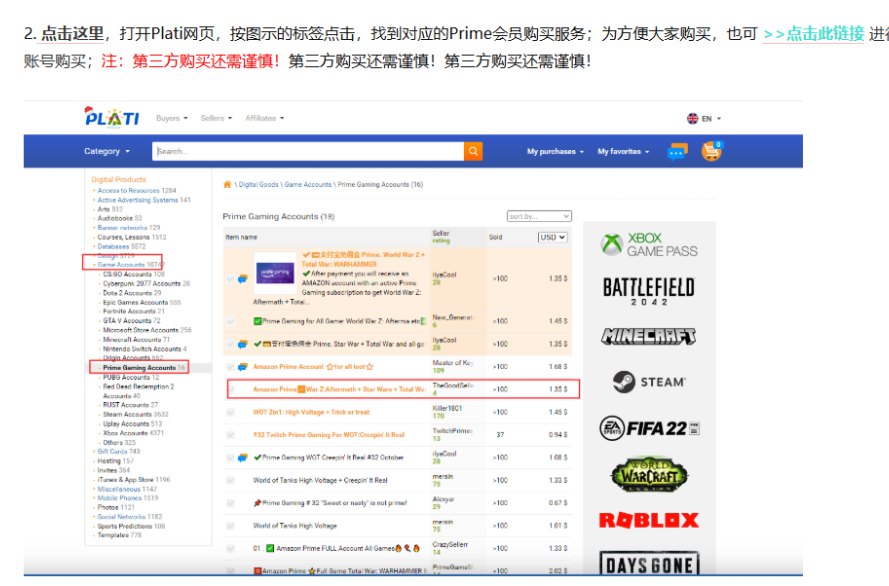Select Steam Accounts category
The height and width of the screenshot is (586, 889).
click(127, 414)
